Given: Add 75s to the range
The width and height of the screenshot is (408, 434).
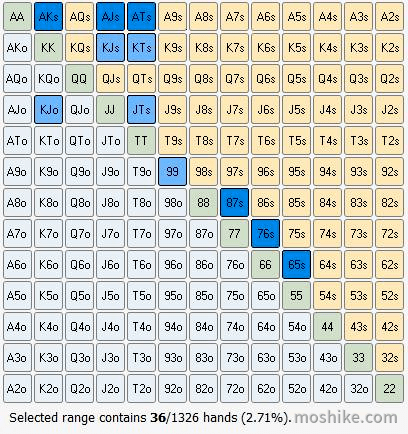Looking at the screenshot, I should (296, 234).
